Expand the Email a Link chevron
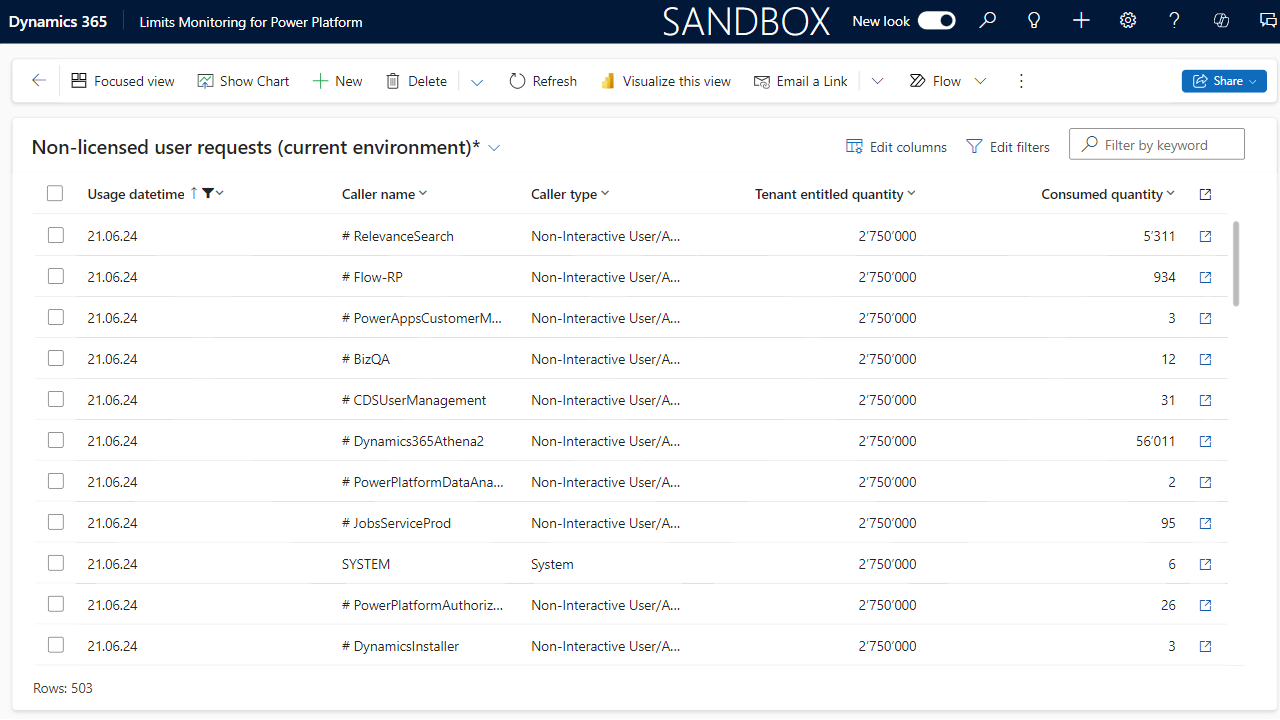Screen dimensions: 1280x720 click(x=877, y=82)
